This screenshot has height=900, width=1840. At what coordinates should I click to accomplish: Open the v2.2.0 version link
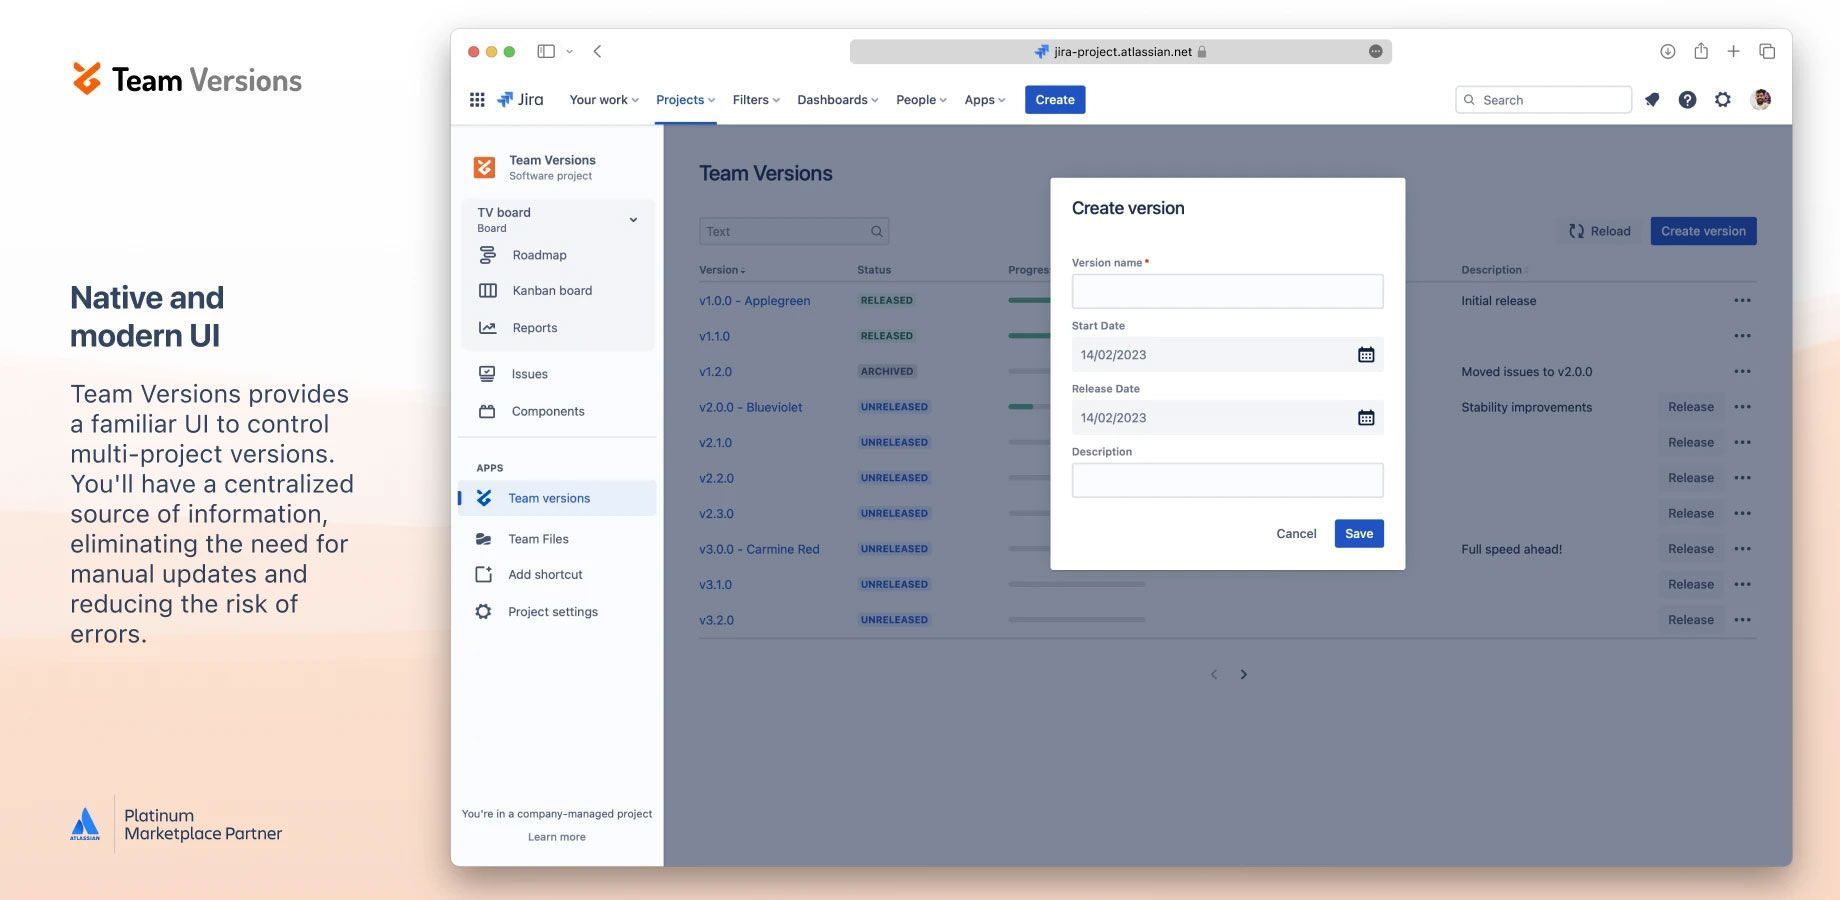click(716, 478)
